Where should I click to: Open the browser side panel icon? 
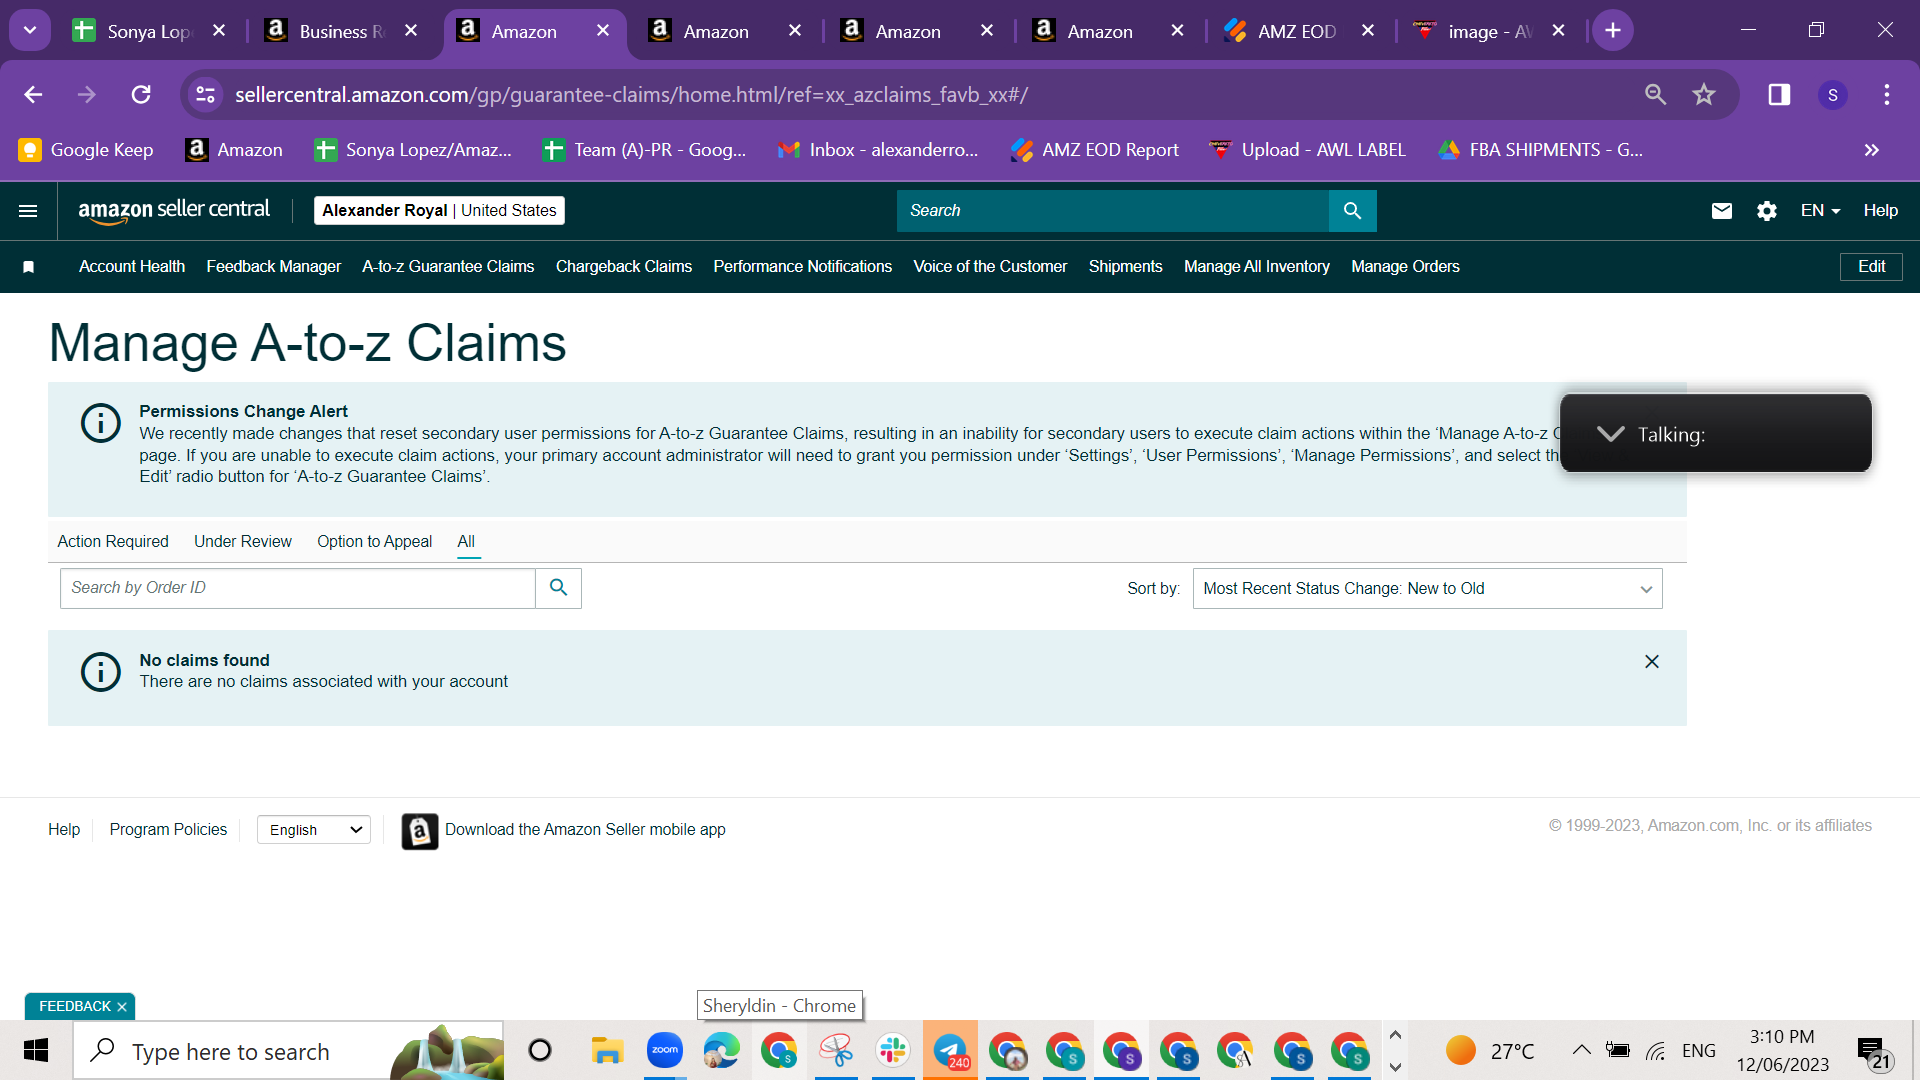(x=1779, y=95)
